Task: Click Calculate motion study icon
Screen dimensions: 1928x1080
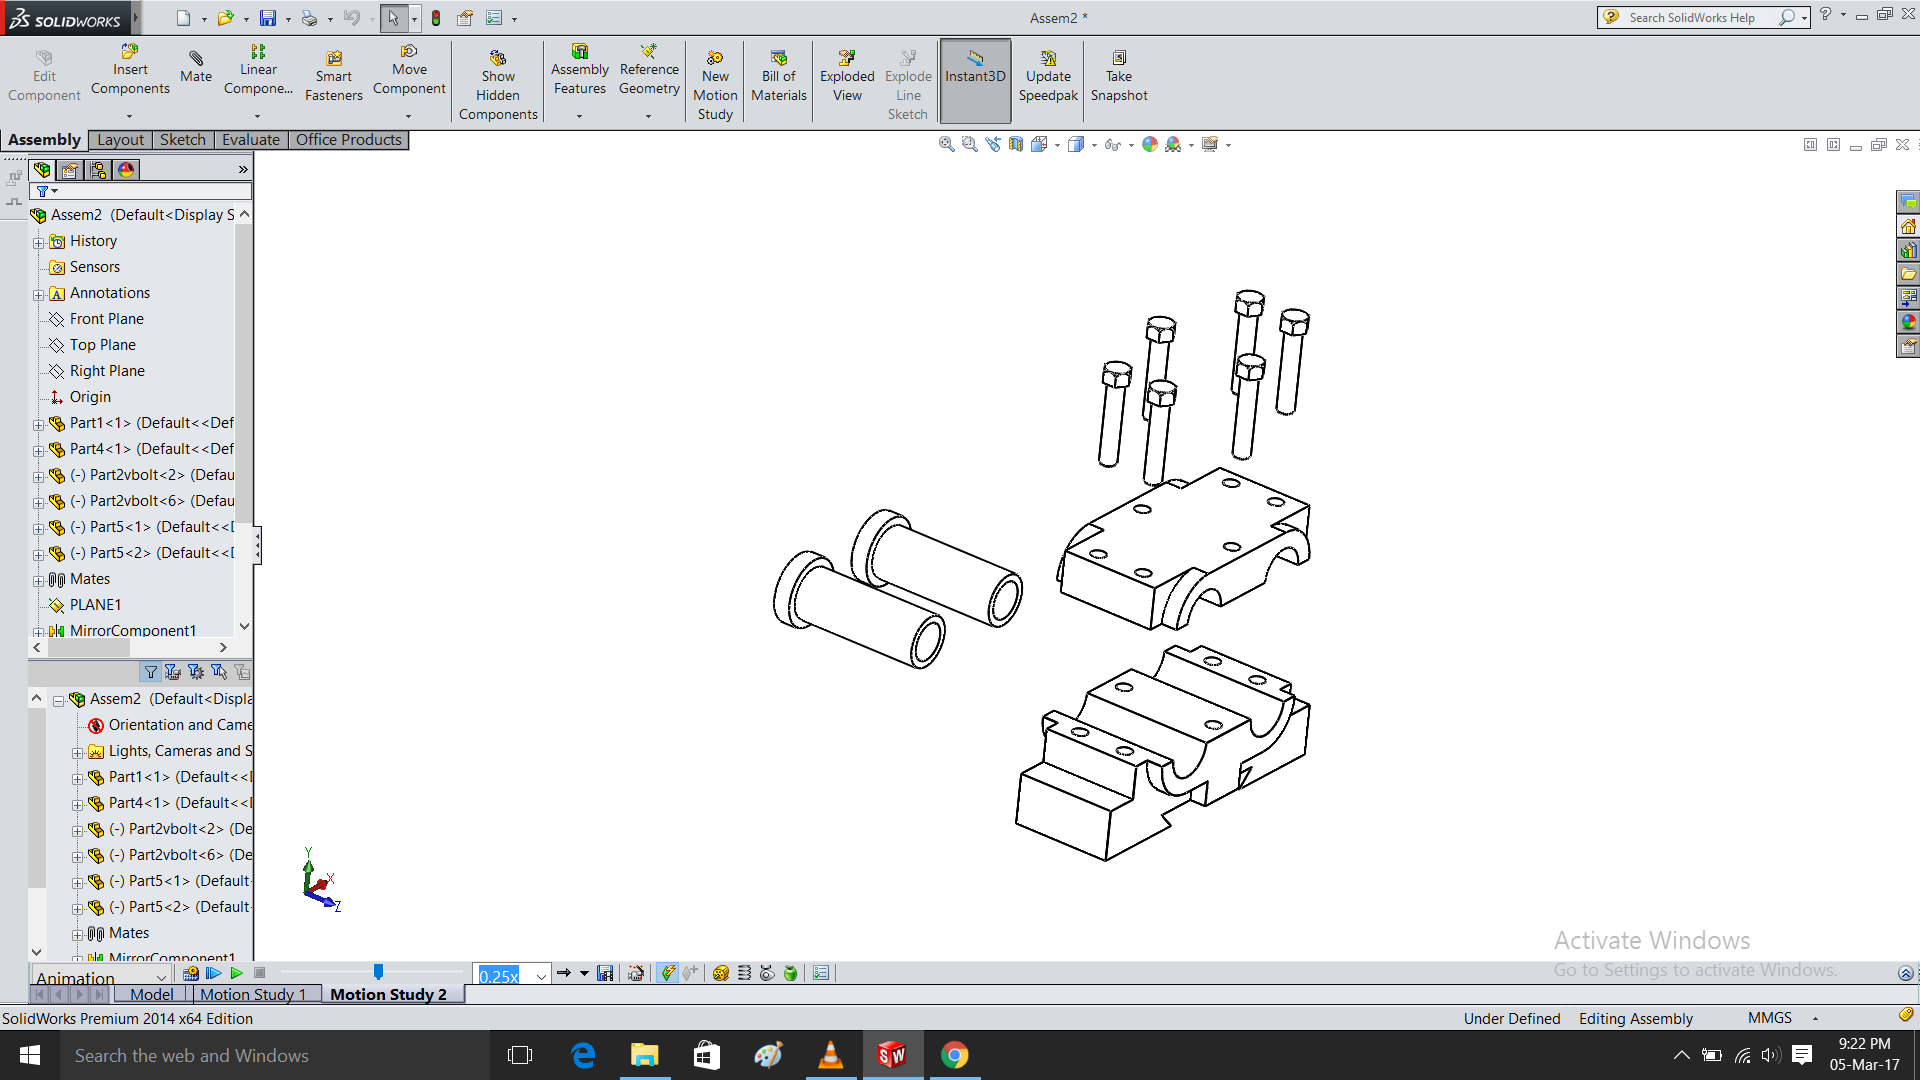Action: tap(190, 973)
